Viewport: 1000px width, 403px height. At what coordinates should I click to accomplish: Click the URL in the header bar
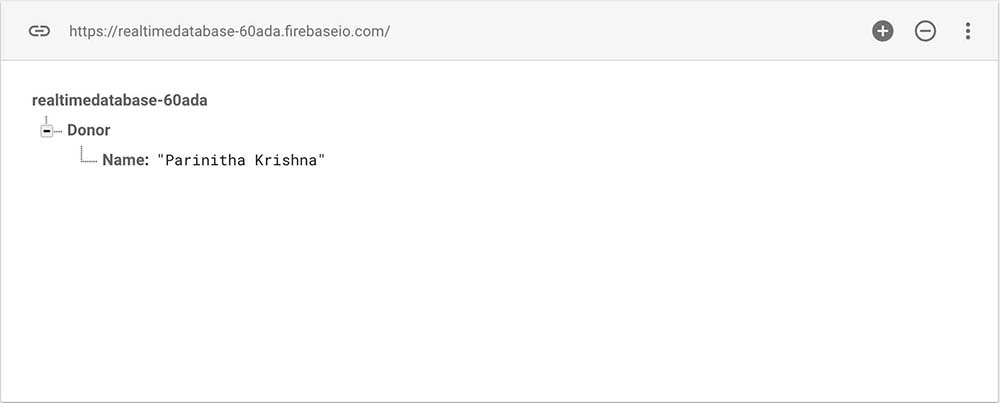point(229,31)
